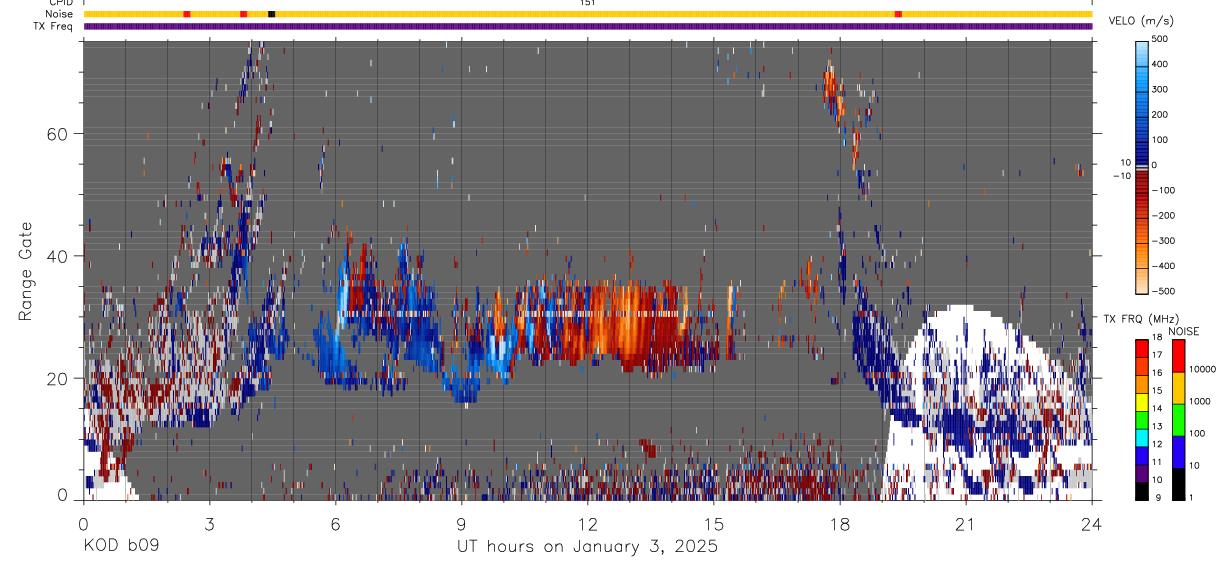Viewport: 1228px width, 567px height.
Task: Click the Range Gate tick label 20
Action: coord(56,378)
